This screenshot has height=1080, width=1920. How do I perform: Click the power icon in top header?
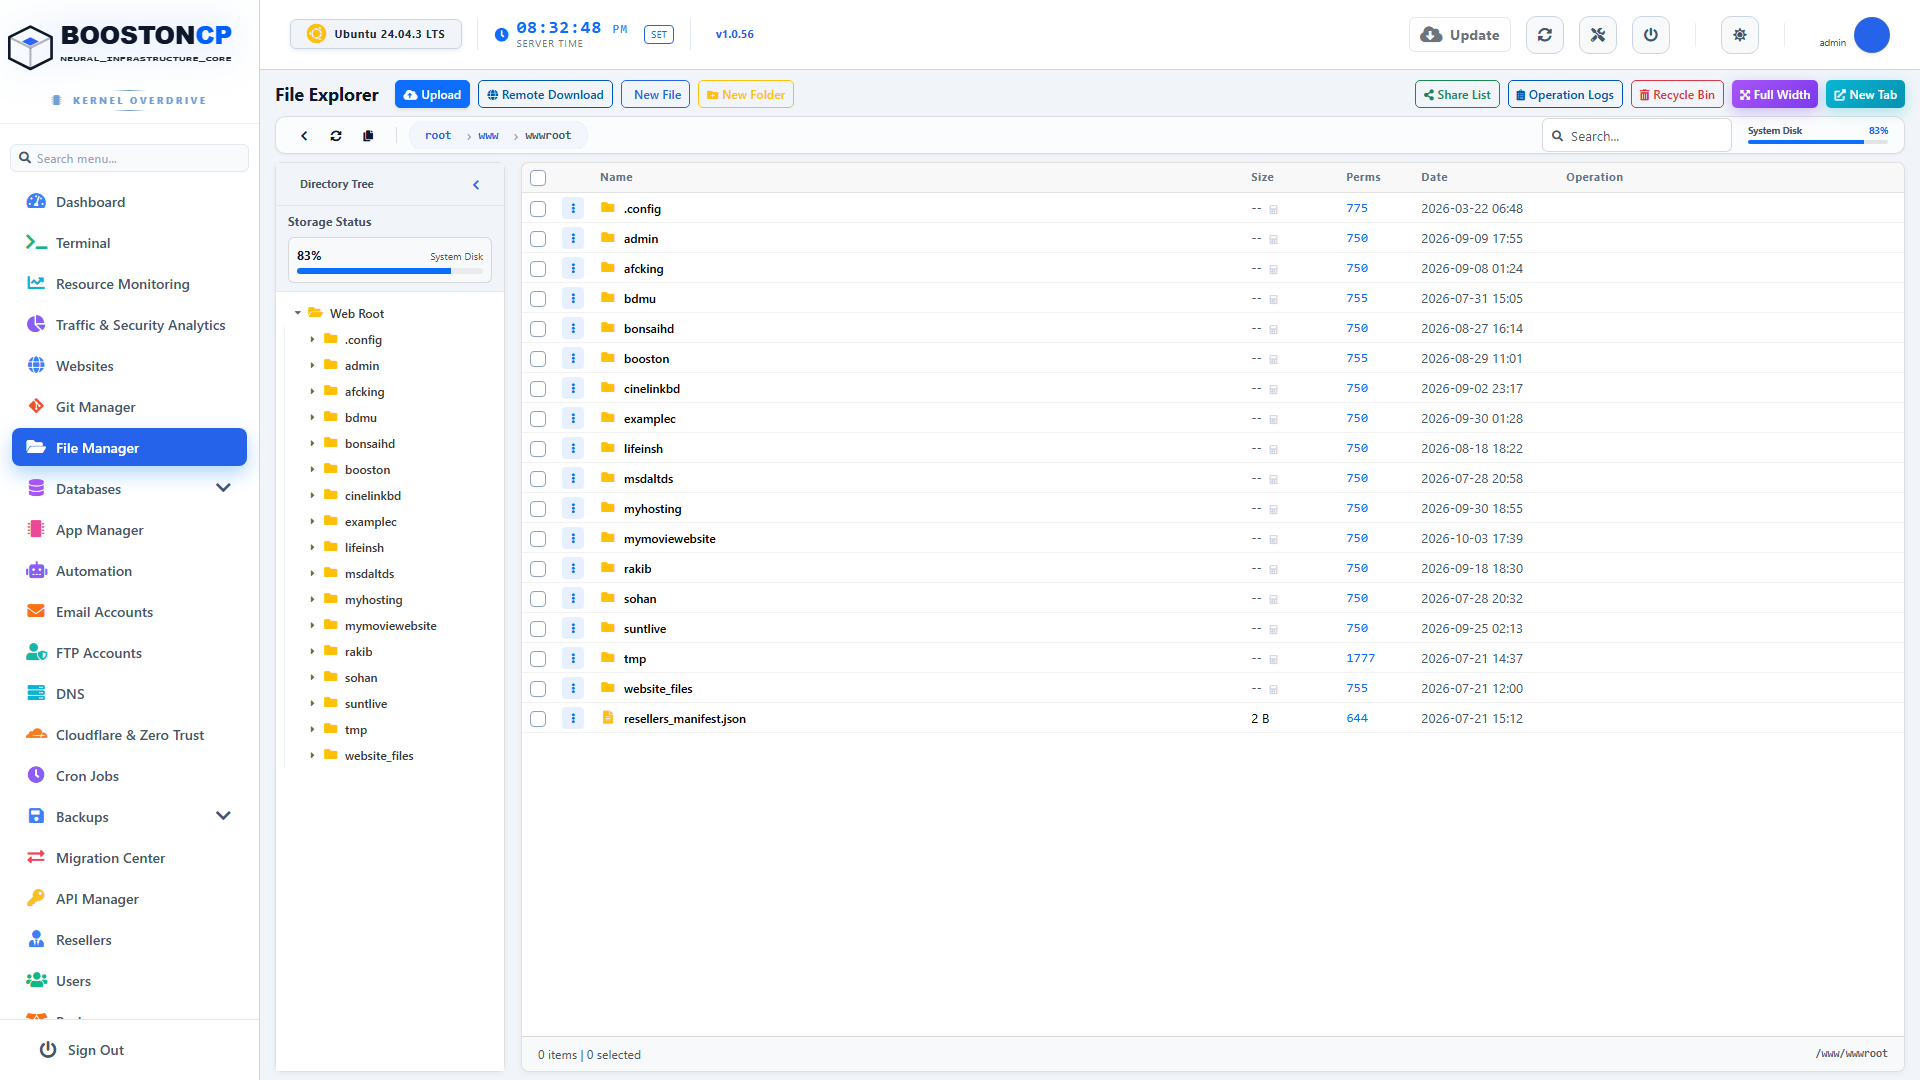point(1650,35)
